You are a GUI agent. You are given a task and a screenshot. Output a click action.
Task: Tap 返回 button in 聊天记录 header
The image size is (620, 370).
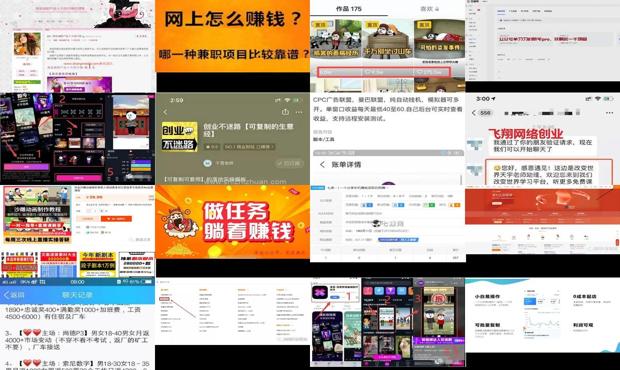click(x=14, y=295)
